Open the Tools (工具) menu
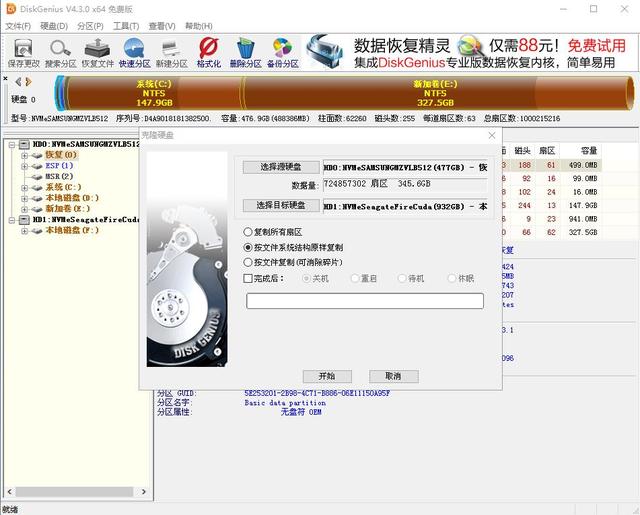This screenshot has width=640, height=515. coord(126,26)
